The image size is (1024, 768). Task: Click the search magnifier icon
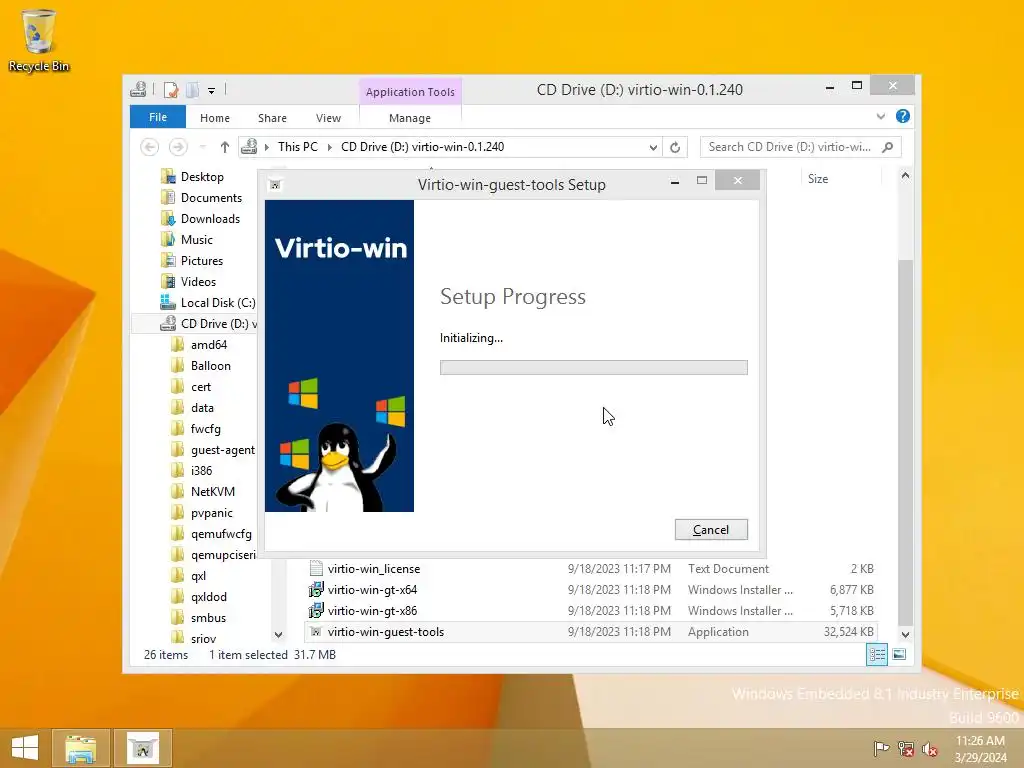(888, 147)
